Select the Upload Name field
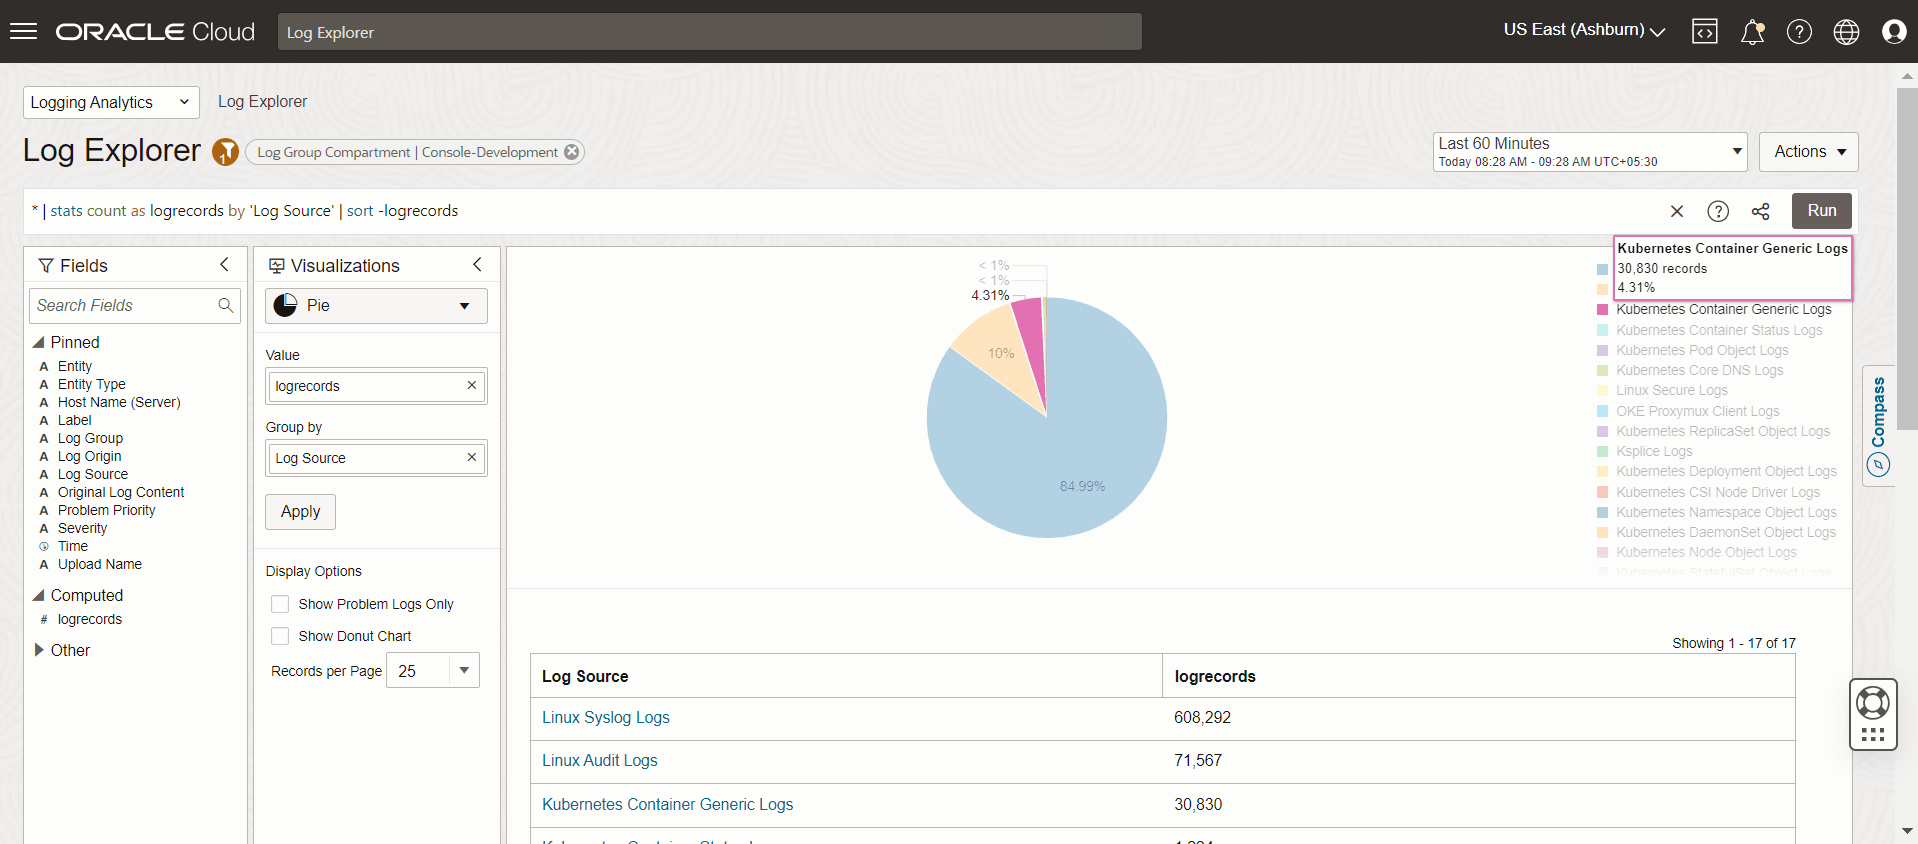This screenshot has width=1918, height=844. (x=100, y=564)
